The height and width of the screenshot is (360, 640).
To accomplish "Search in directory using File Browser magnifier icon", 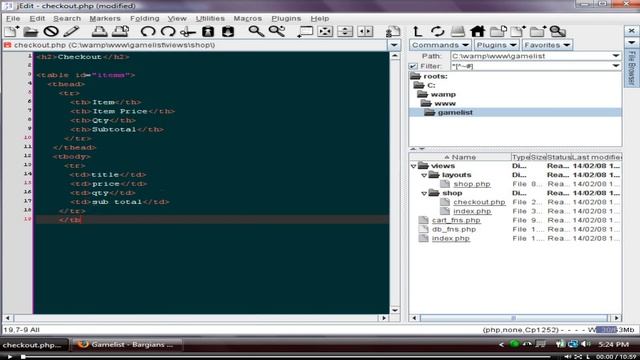I will click(x=558, y=31).
